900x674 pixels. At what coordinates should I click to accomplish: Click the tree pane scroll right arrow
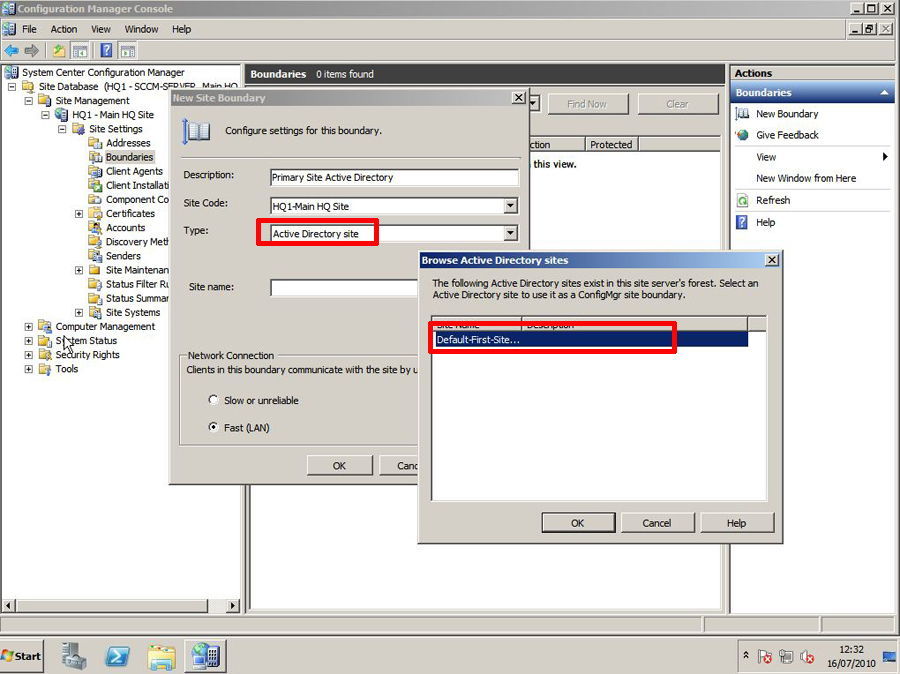point(232,606)
